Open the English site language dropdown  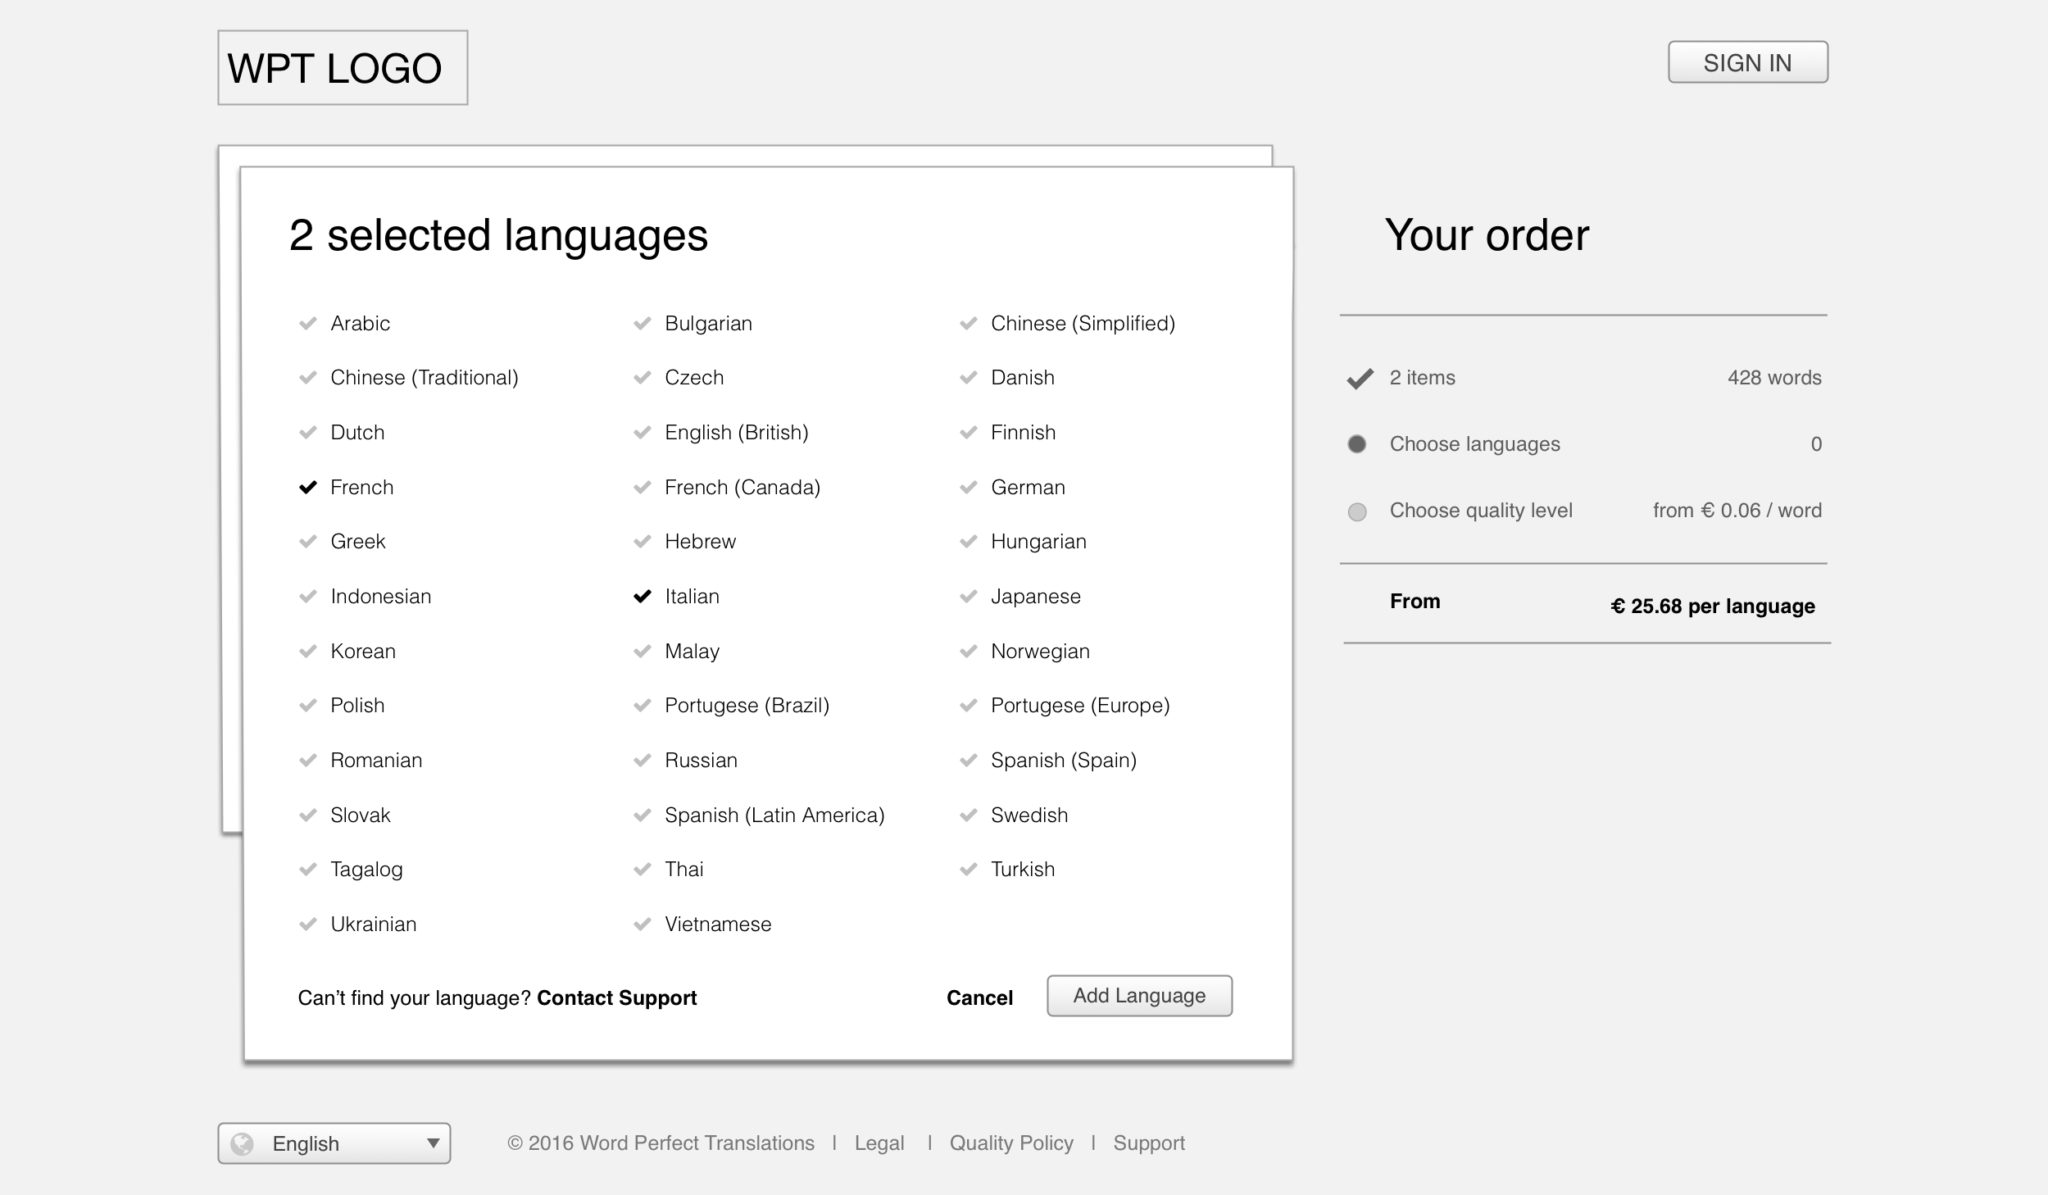334,1143
